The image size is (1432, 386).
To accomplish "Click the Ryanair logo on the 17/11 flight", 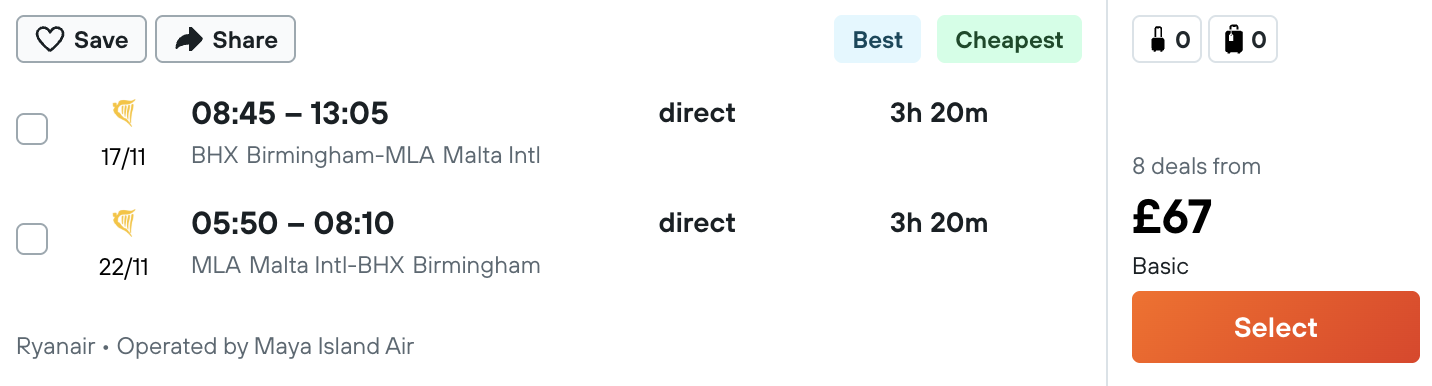I will coord(124,113).
